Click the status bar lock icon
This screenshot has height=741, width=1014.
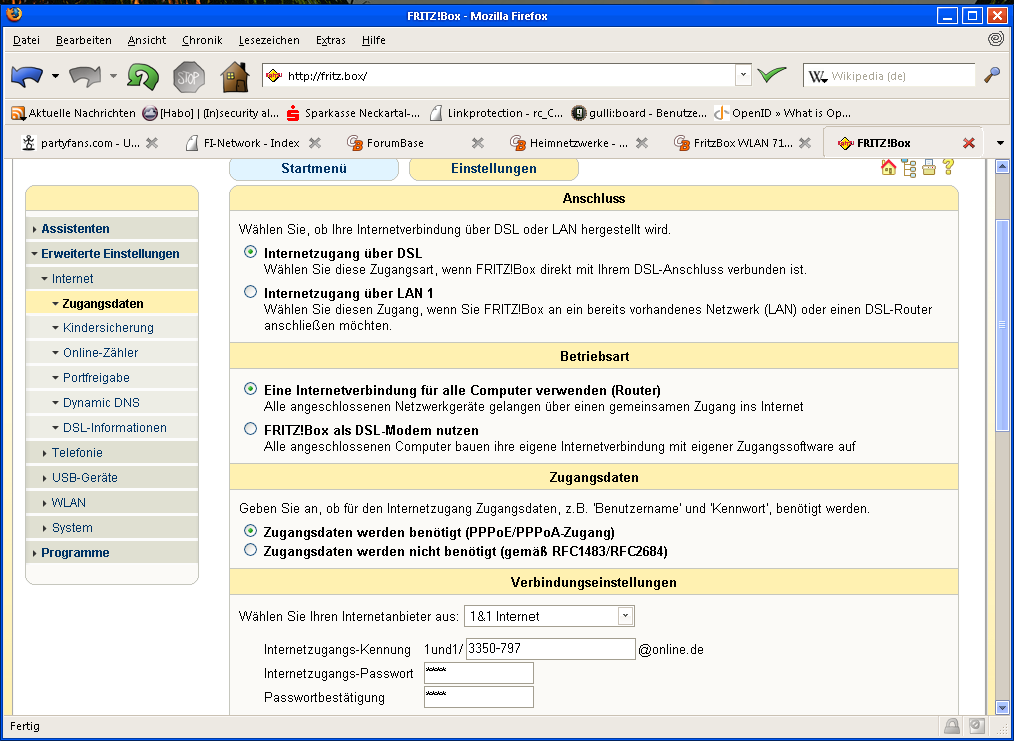click(x=951, y=726)
